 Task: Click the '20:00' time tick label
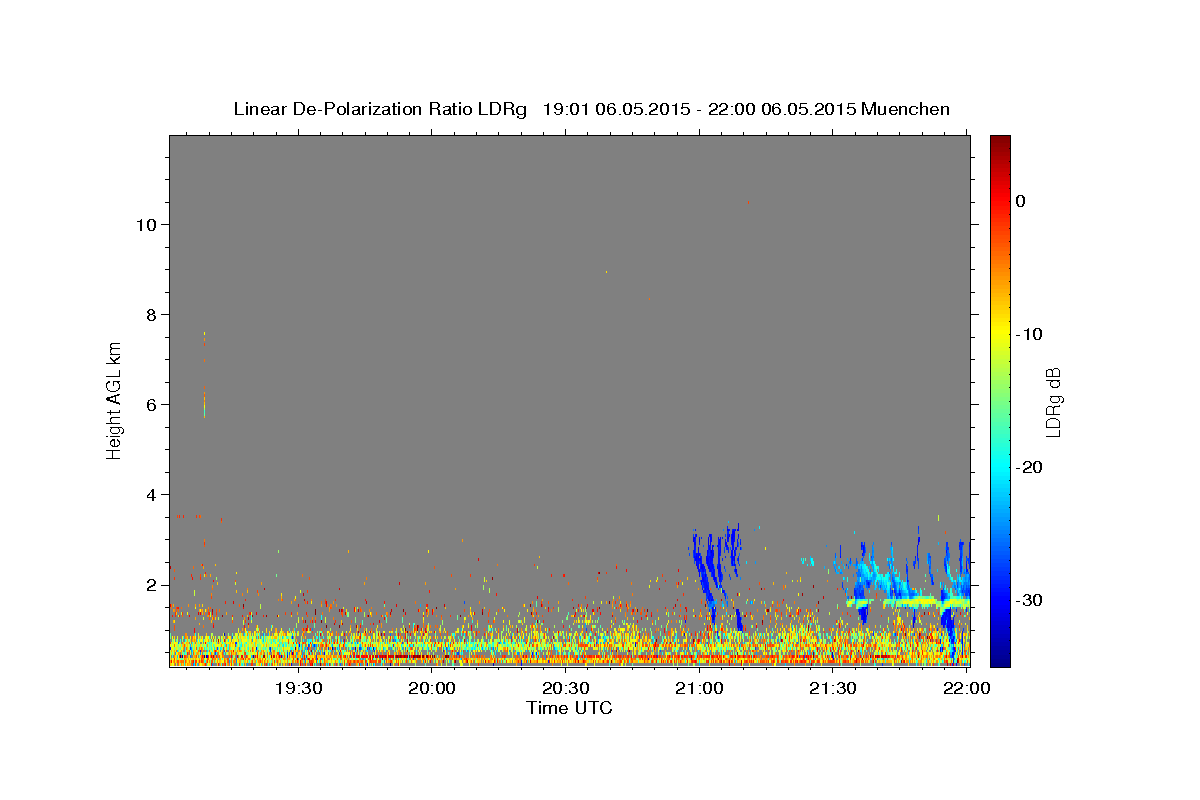pyautogui.click(x=432, y=688)
